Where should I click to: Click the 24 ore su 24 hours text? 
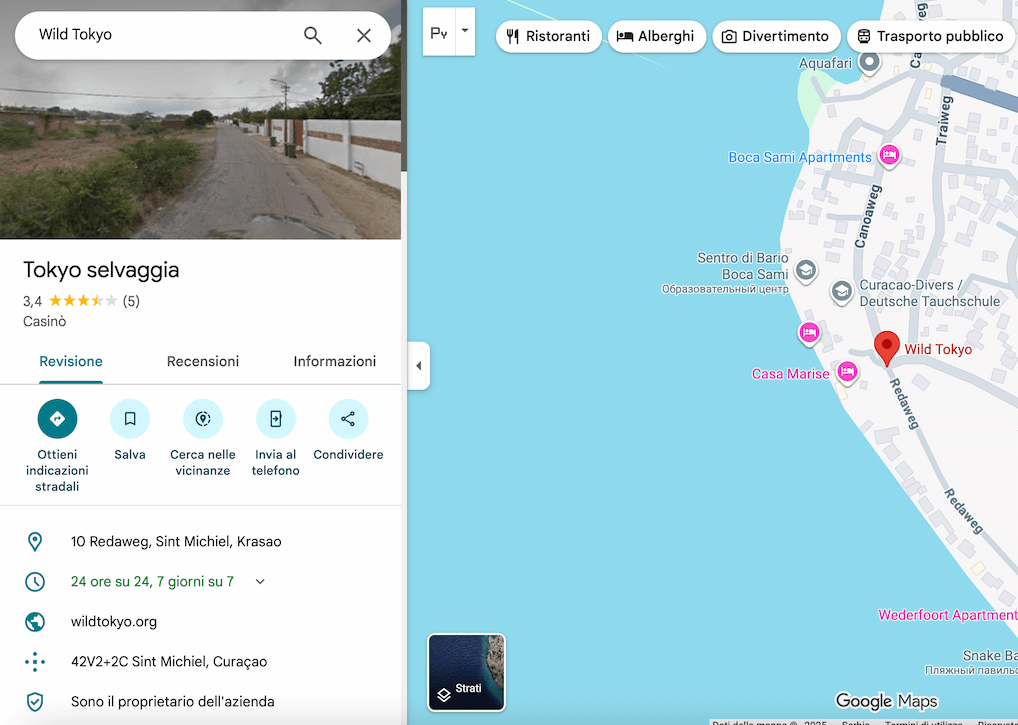152,582
